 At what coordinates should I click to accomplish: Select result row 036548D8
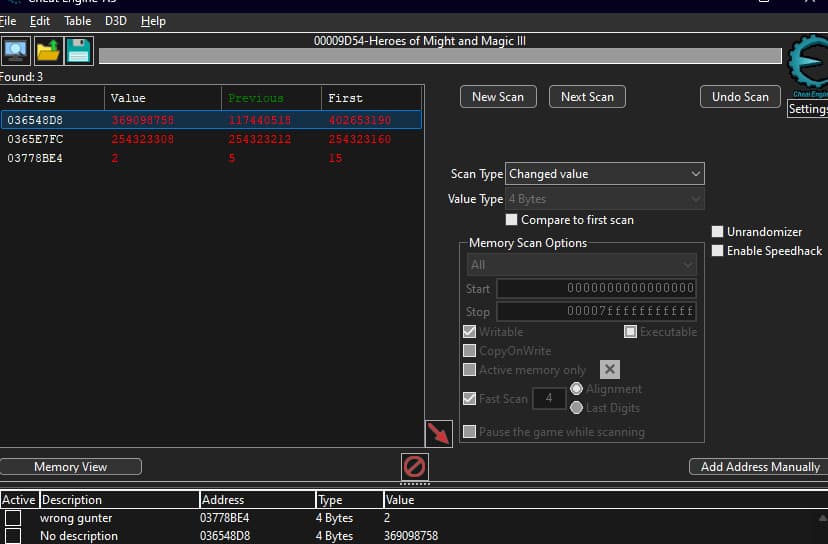click(x=211, y=120)
